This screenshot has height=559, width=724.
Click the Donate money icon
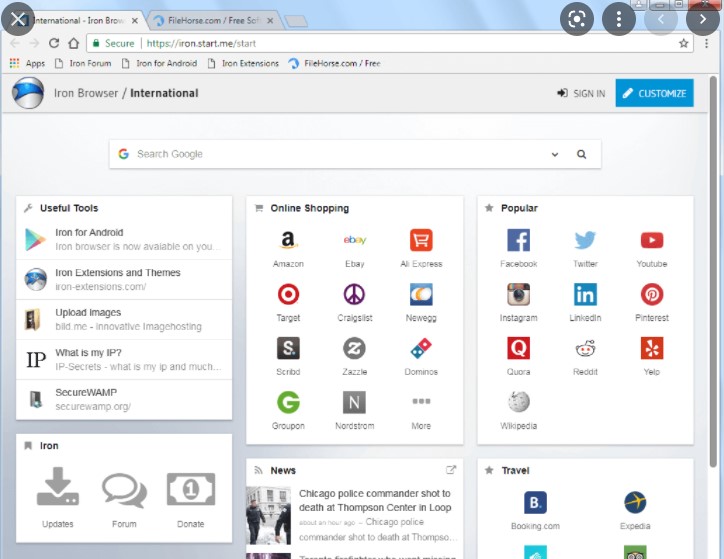coord(191,489)
